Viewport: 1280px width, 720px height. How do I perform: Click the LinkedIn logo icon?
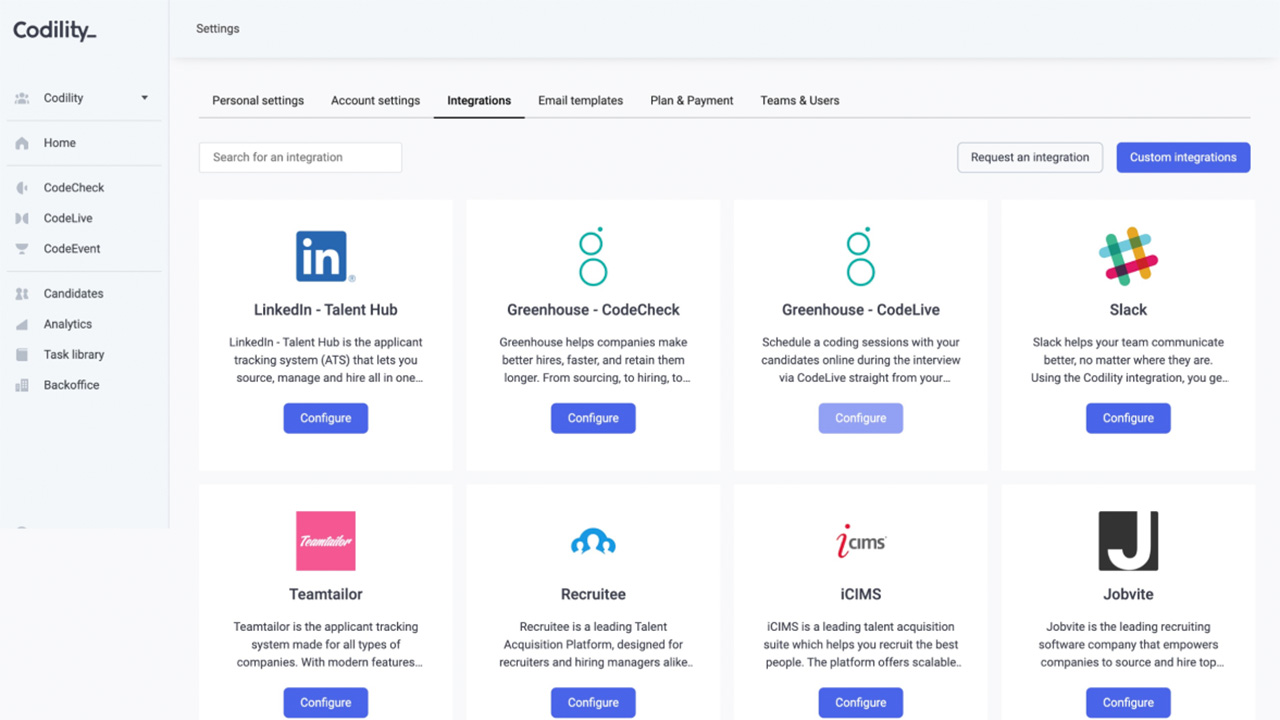tap(325, 257)
